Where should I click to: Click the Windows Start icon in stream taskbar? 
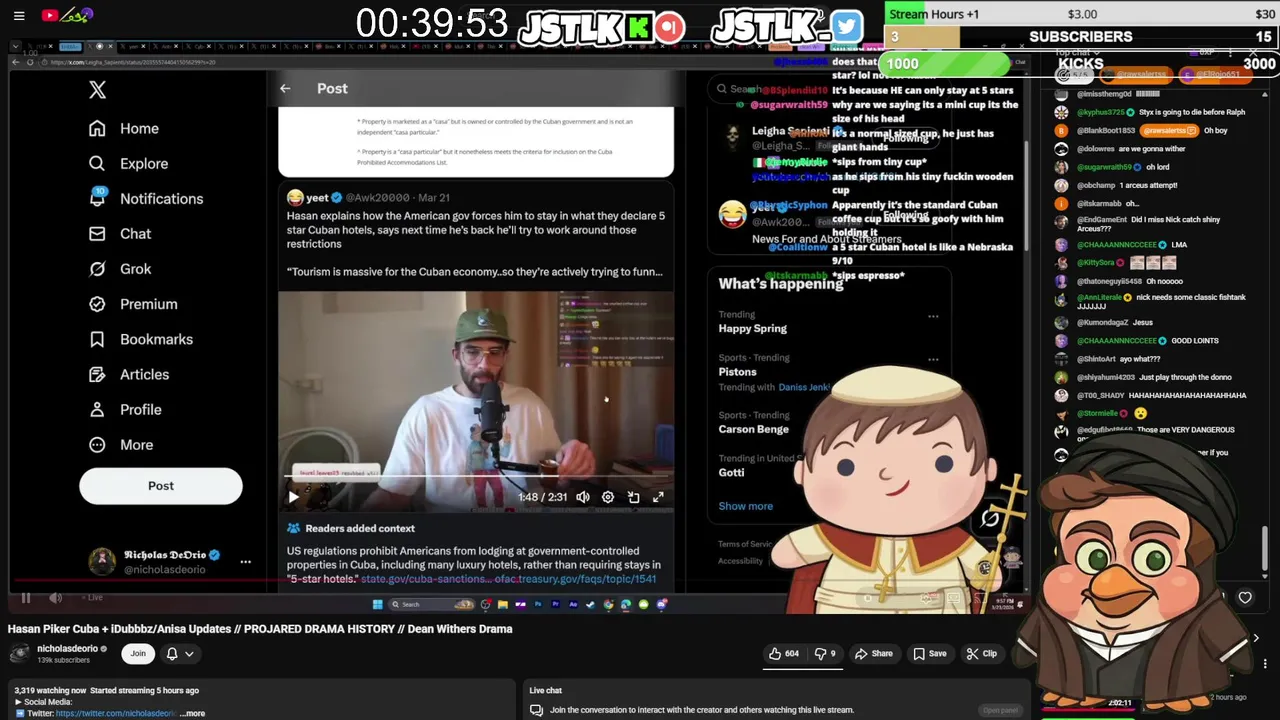pos(377,604)
